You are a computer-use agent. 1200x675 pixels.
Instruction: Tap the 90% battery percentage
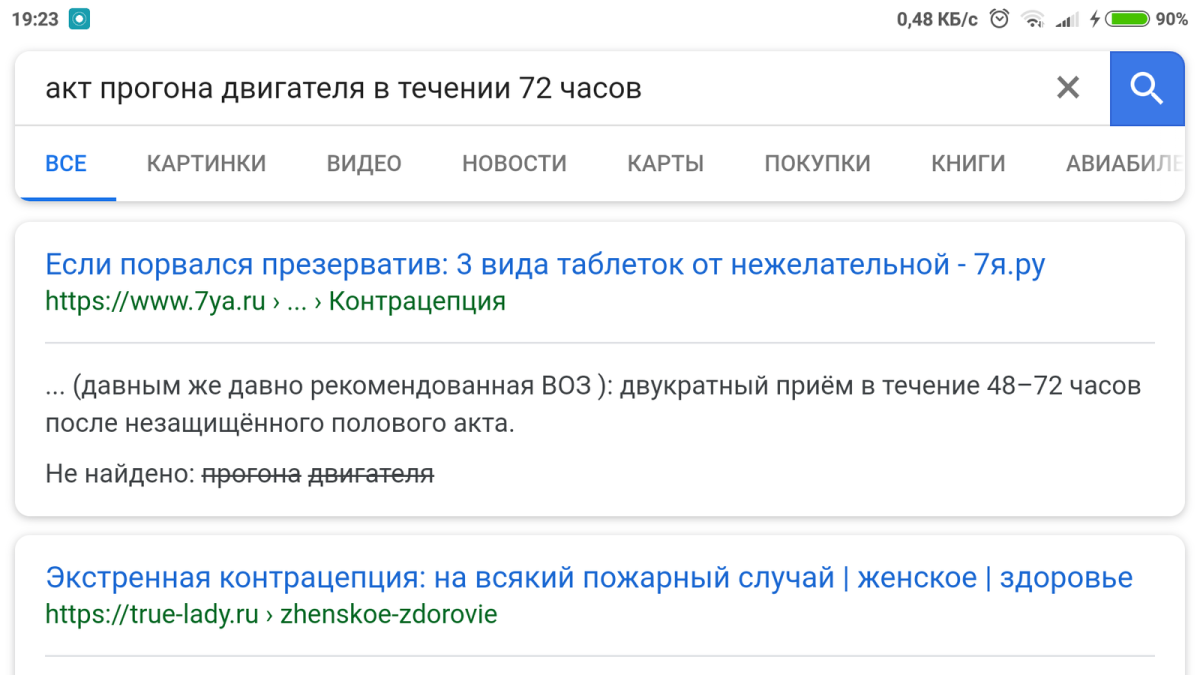[x=1171, y=18]
